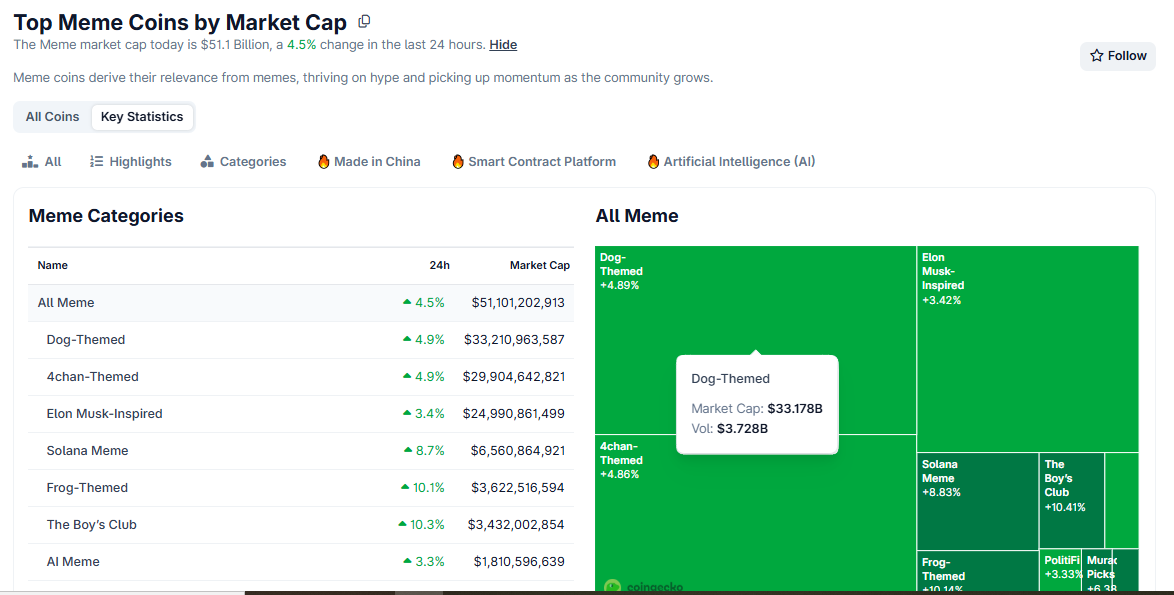Hide the market cap summary text
The image size is (1174, 595).
click(502, 44)
